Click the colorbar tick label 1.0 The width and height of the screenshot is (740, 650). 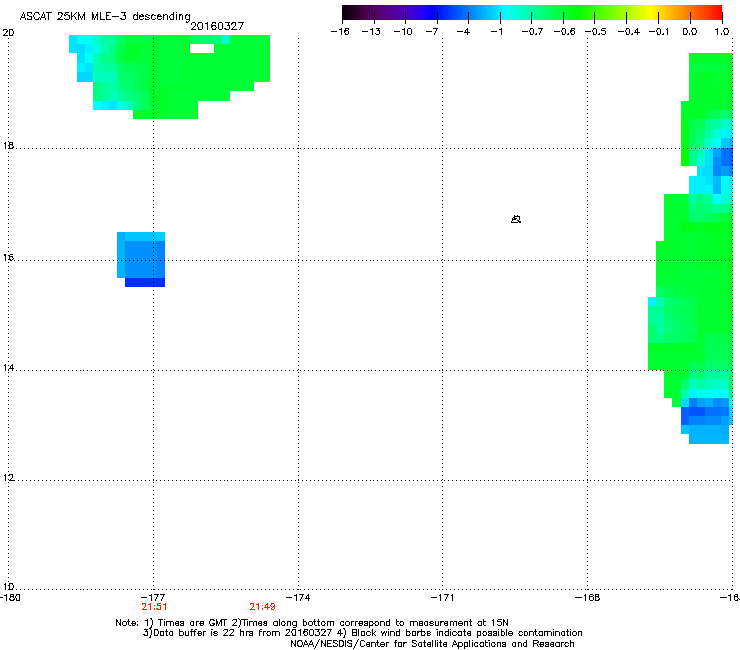tap(722, 32)
